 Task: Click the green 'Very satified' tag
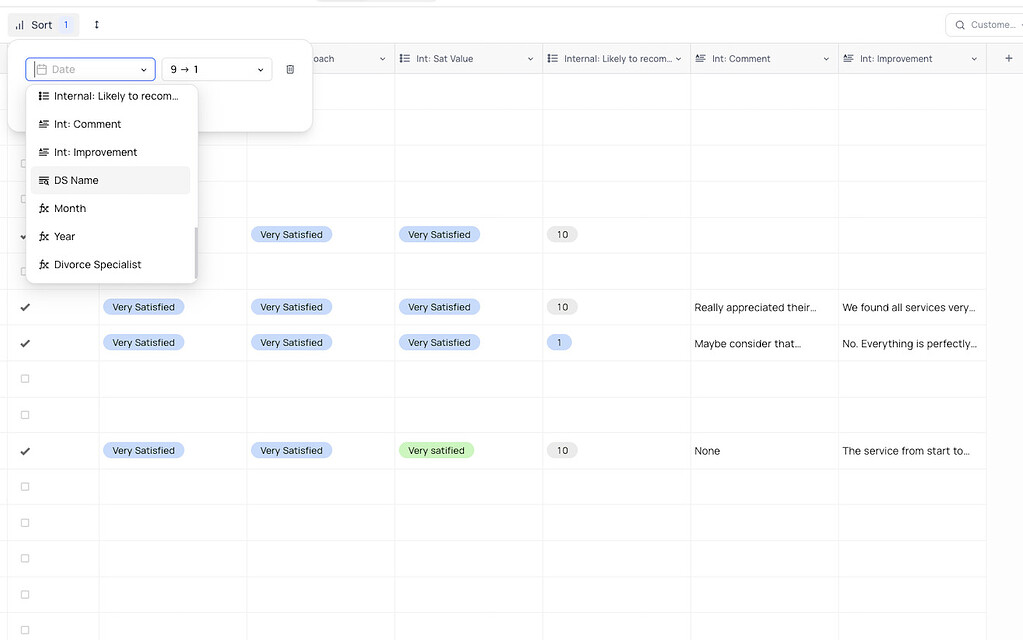(436, 451)
